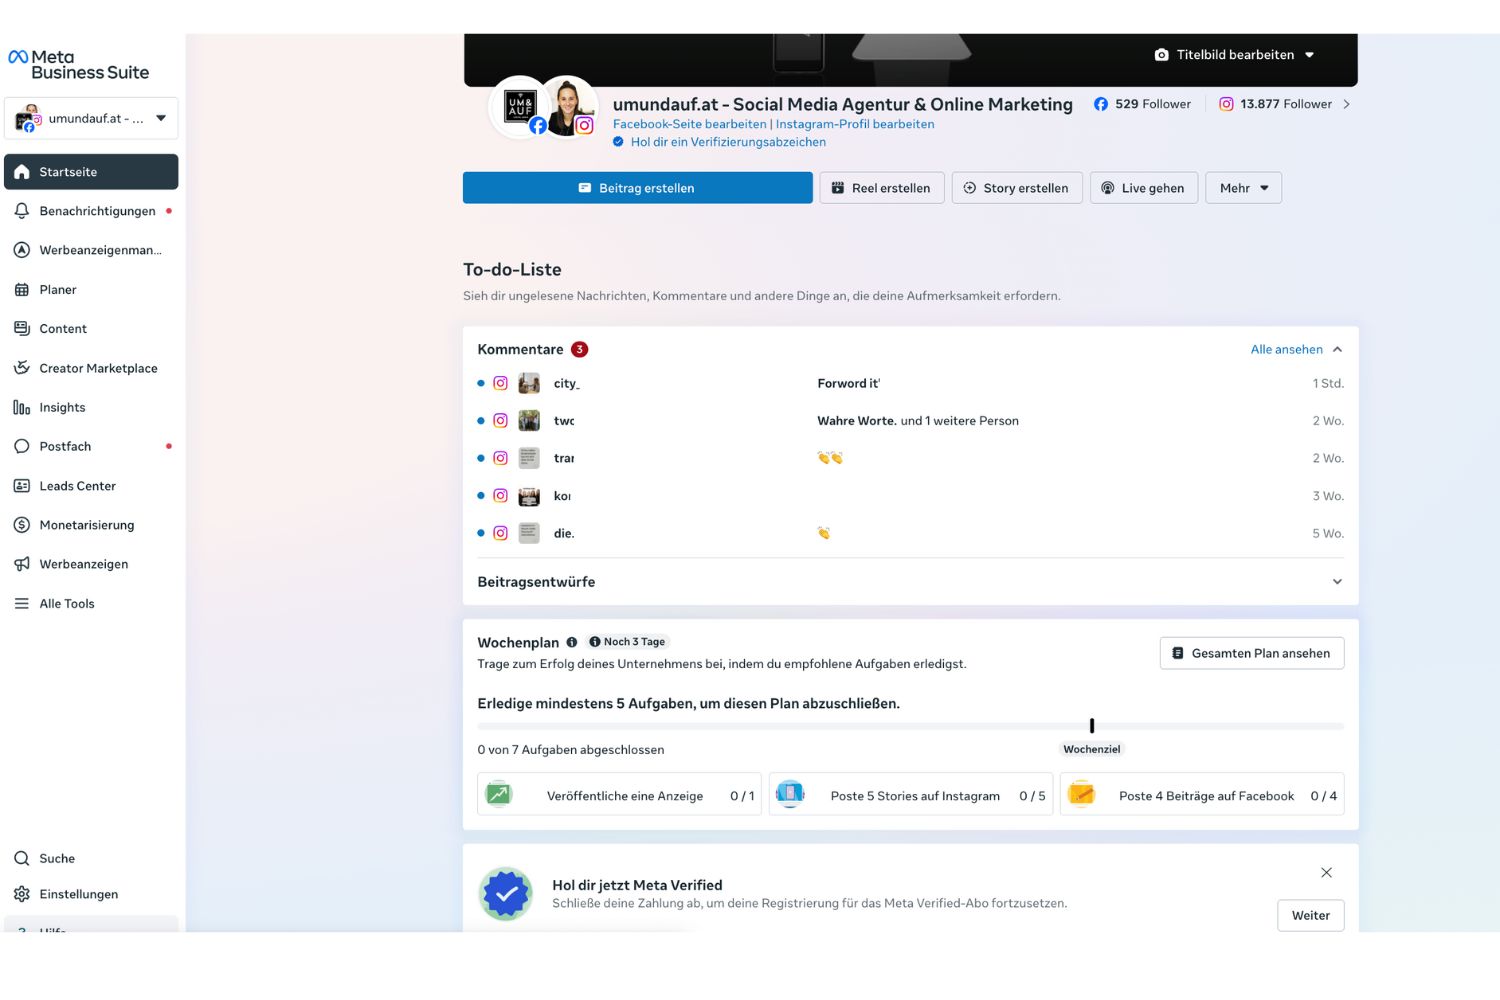Open 'Wahre Worte. und 1 weitere Person' comment
The width and height of the screenshot is (1500, 1000).
click(x=918, y=421)
